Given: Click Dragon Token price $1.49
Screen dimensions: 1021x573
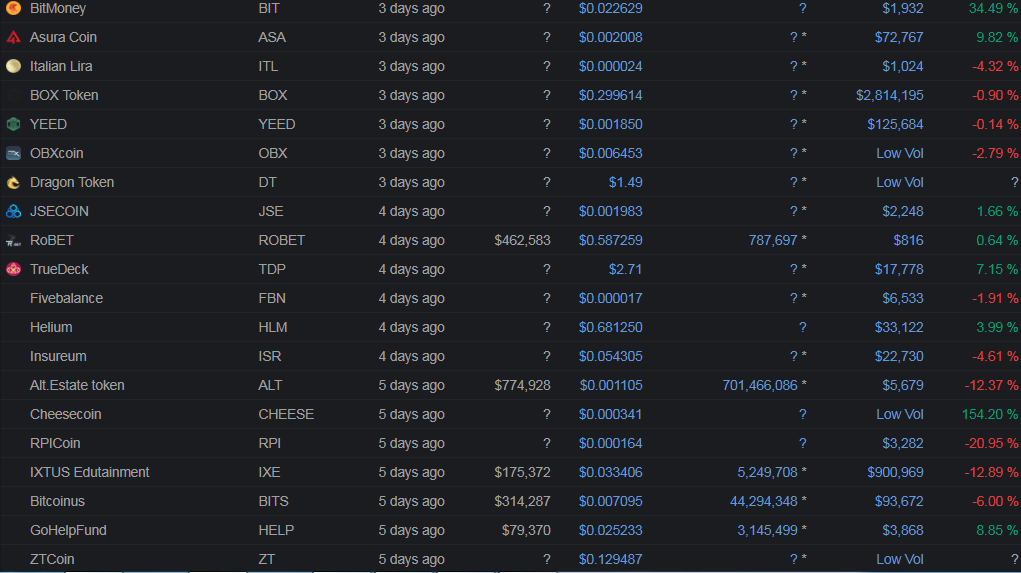Looking at the screenshot, I should tap(625, 182).
